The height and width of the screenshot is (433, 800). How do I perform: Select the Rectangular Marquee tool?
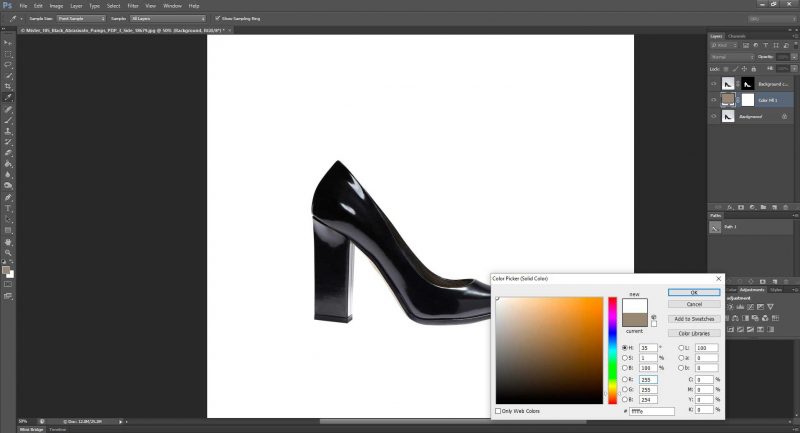8,53
